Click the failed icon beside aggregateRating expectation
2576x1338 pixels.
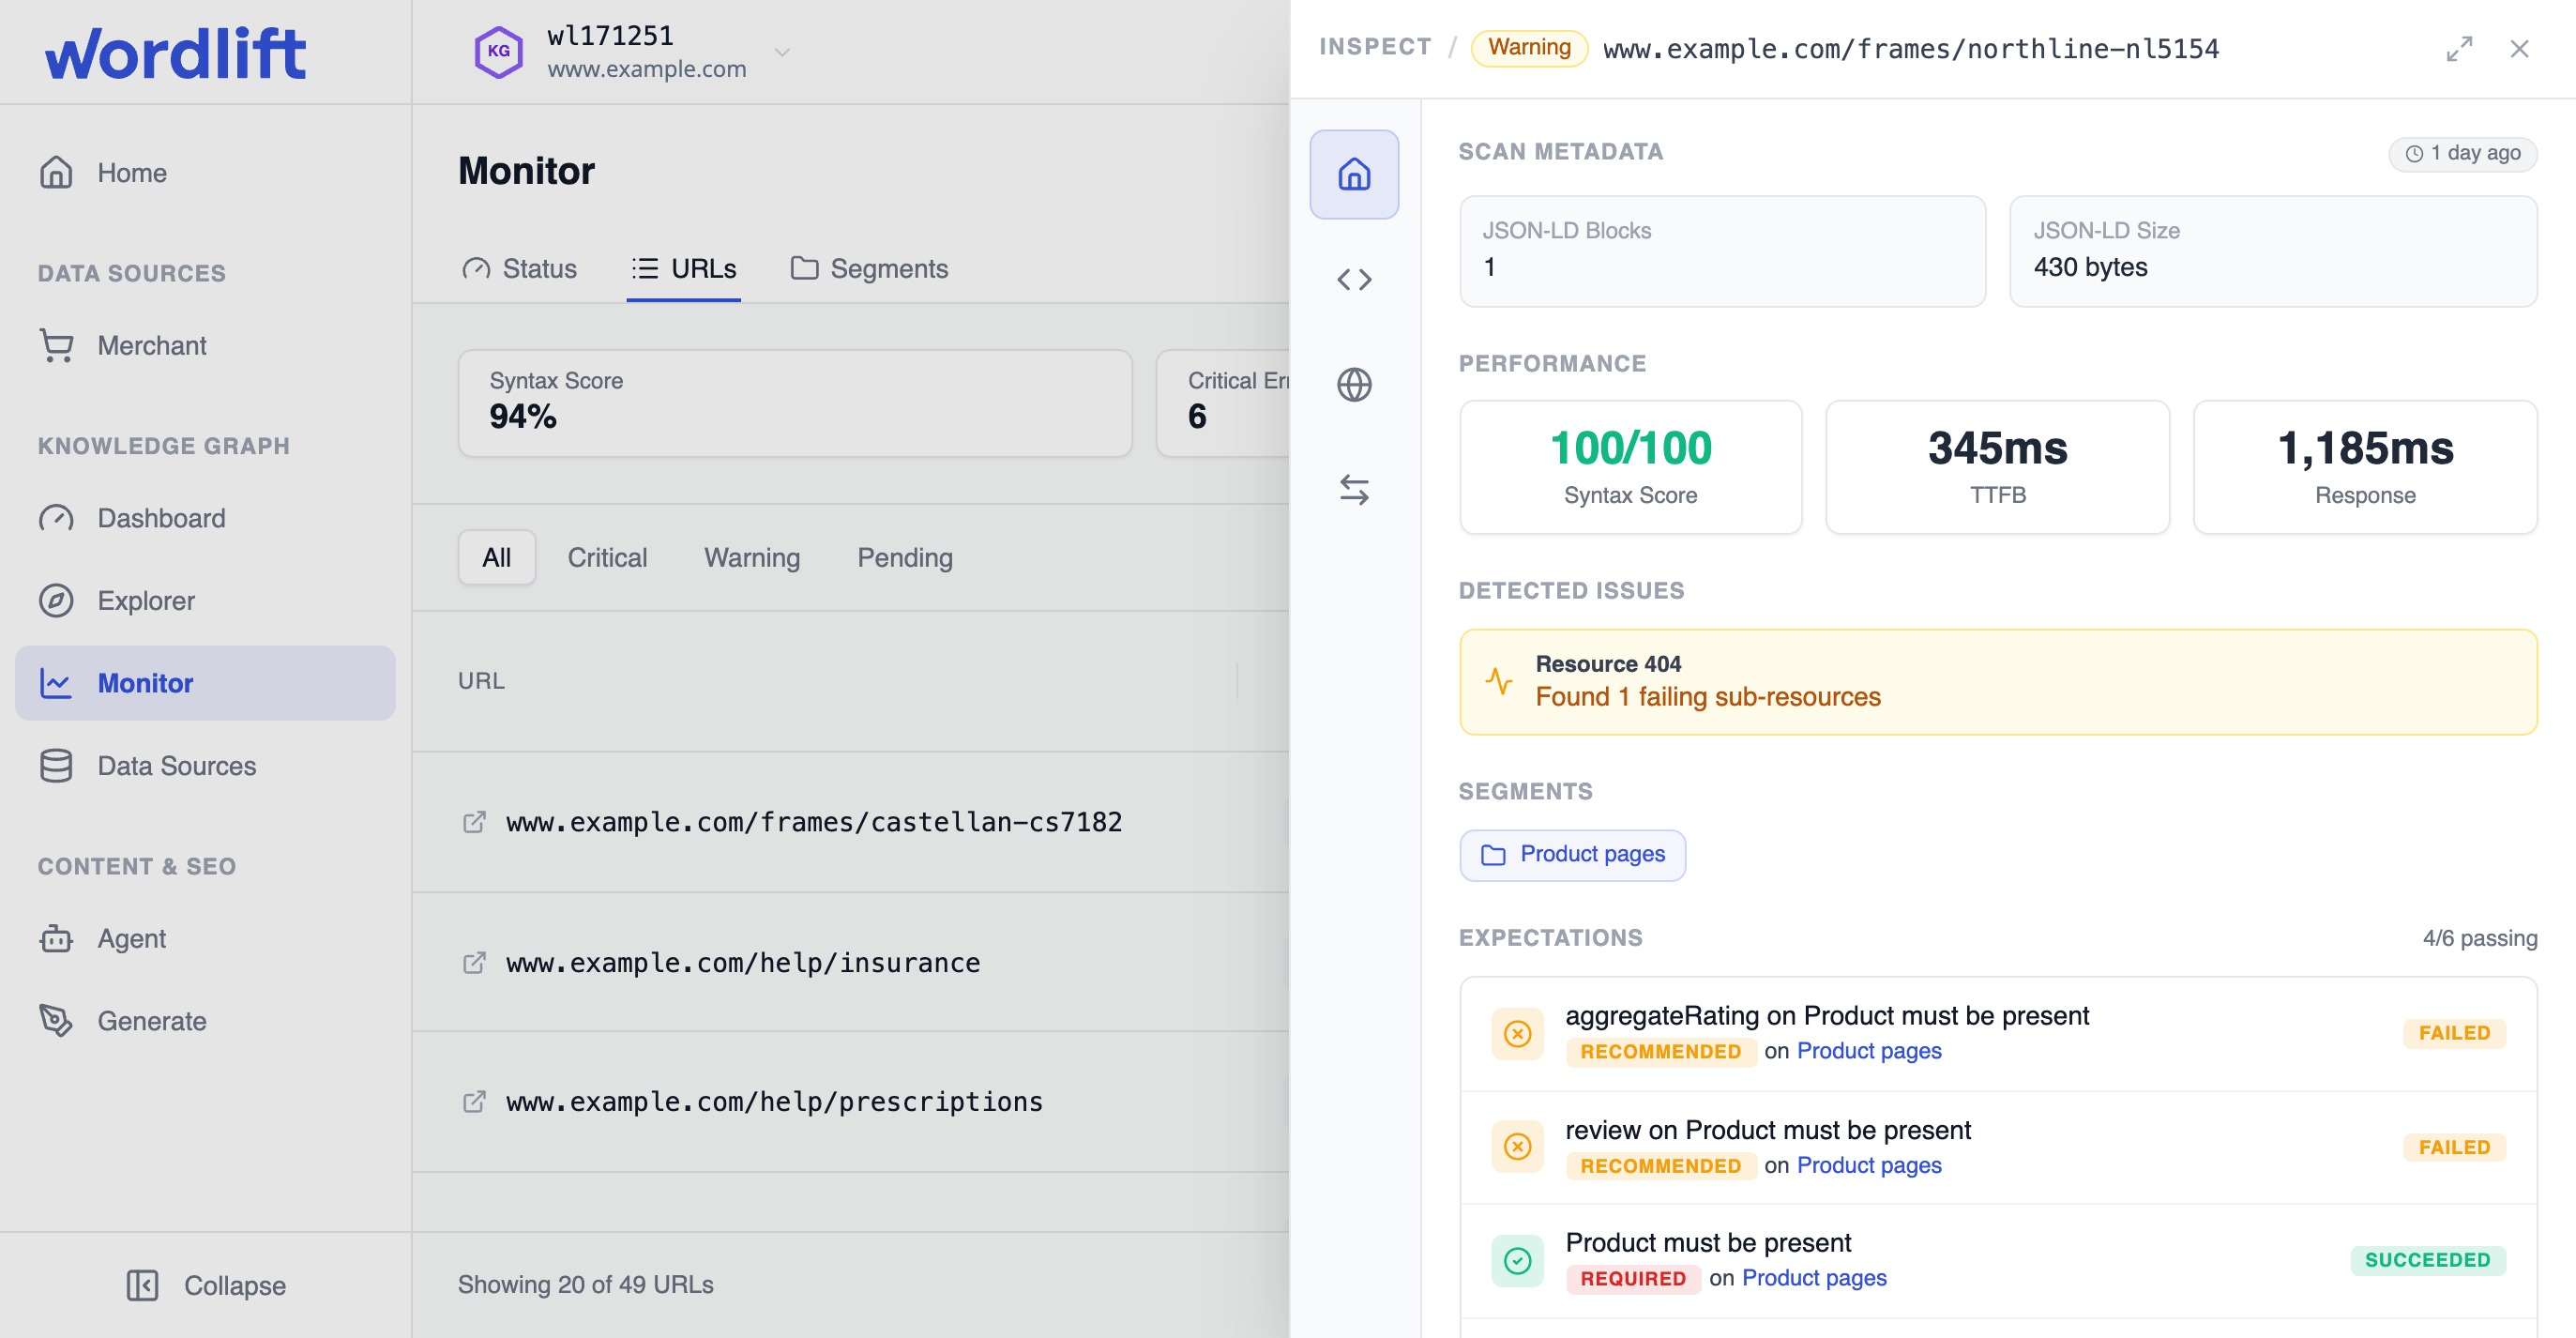[x=1517, y=1033]
